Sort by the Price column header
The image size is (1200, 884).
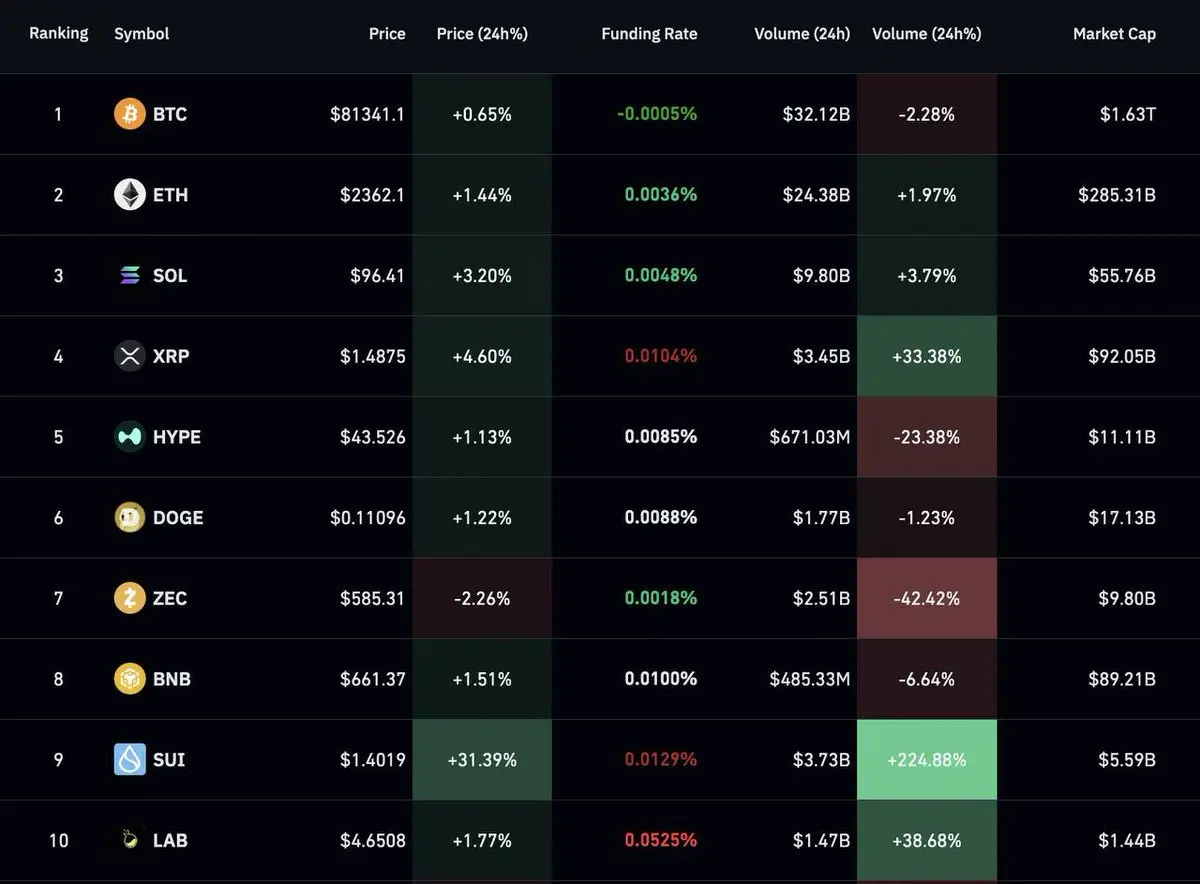coord(387,34)
